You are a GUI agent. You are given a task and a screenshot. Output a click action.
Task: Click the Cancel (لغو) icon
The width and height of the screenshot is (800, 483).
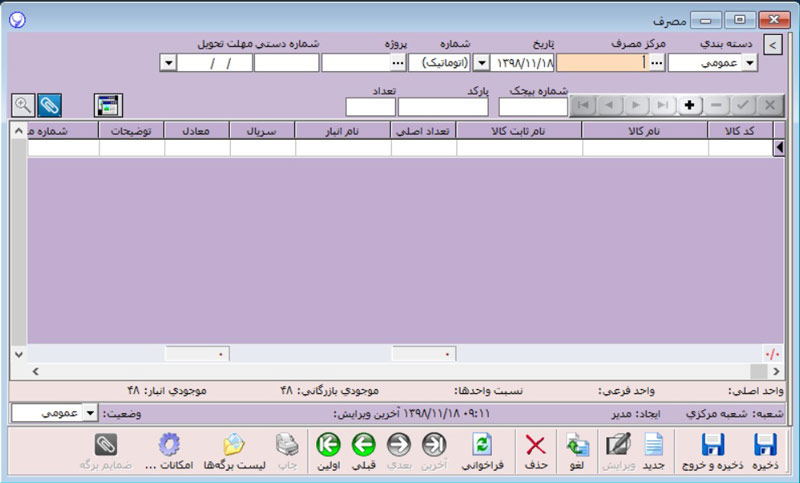577,451
